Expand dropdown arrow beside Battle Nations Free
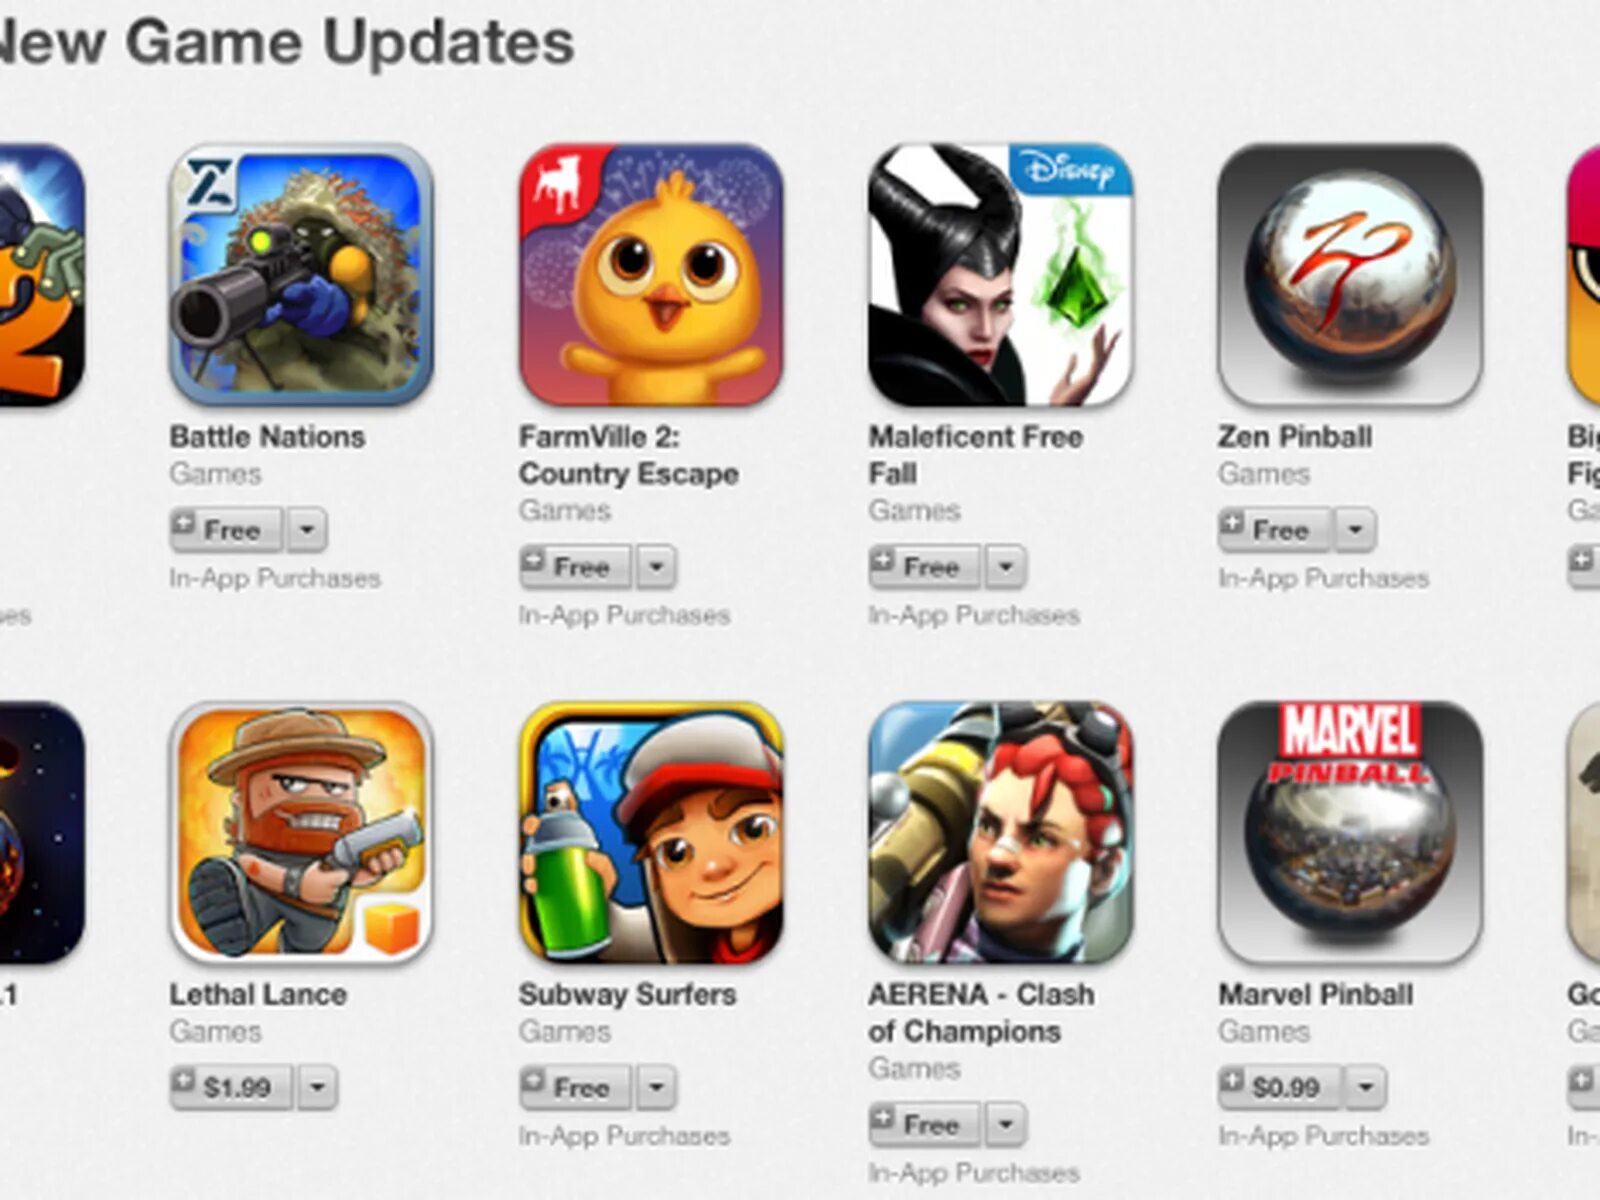 (307, 530)
